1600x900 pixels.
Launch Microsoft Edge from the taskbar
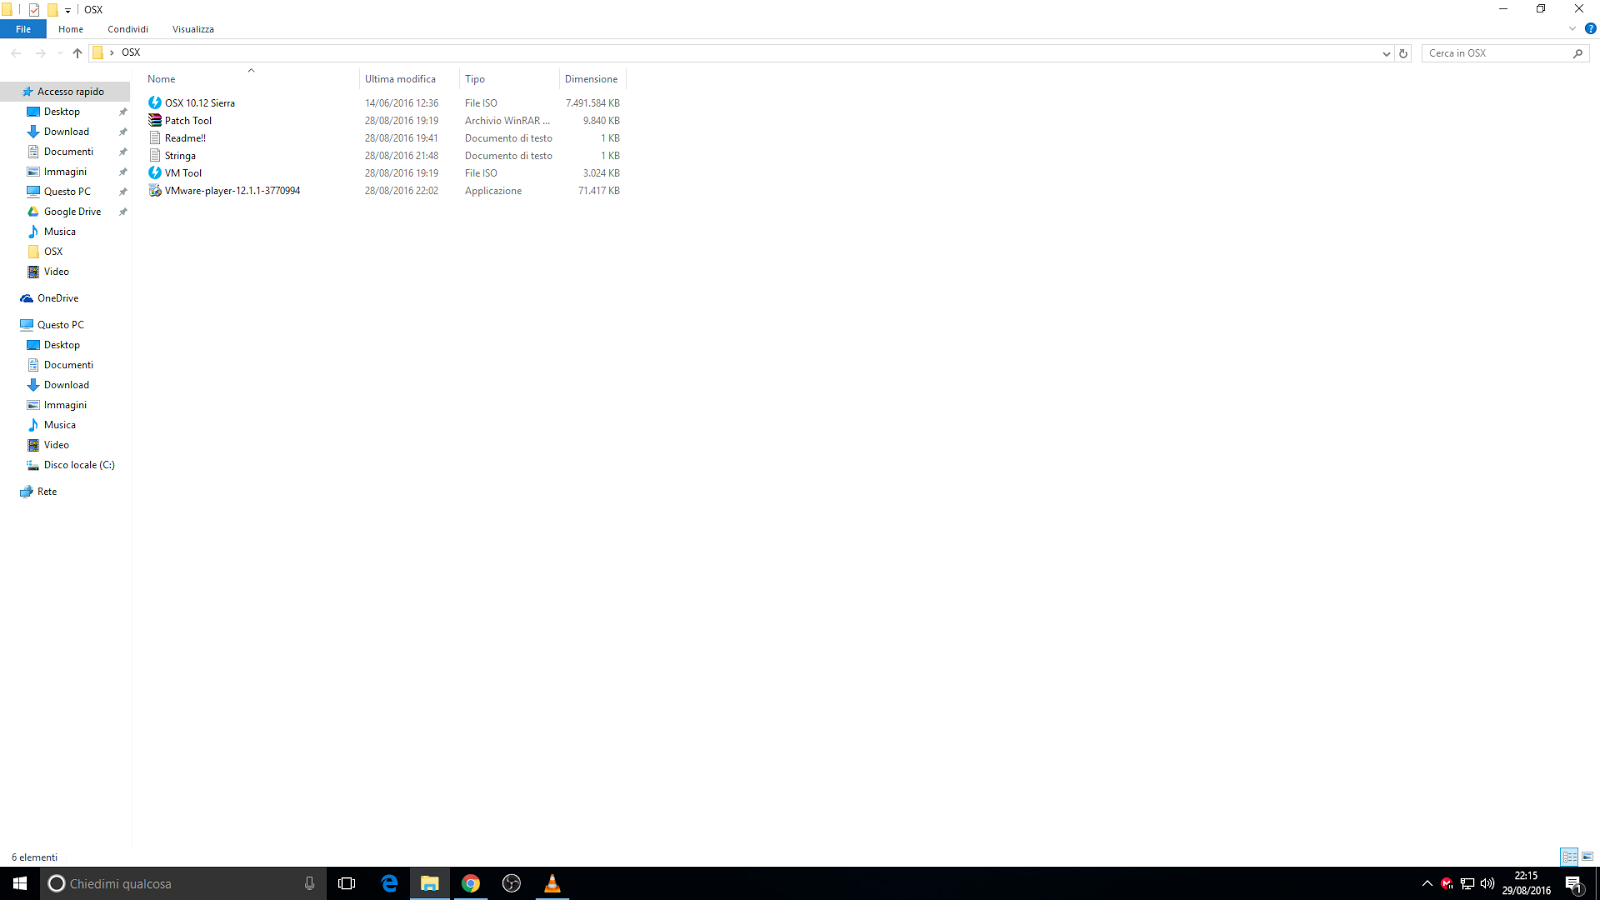pyautogui.click(x=389, y=884)
